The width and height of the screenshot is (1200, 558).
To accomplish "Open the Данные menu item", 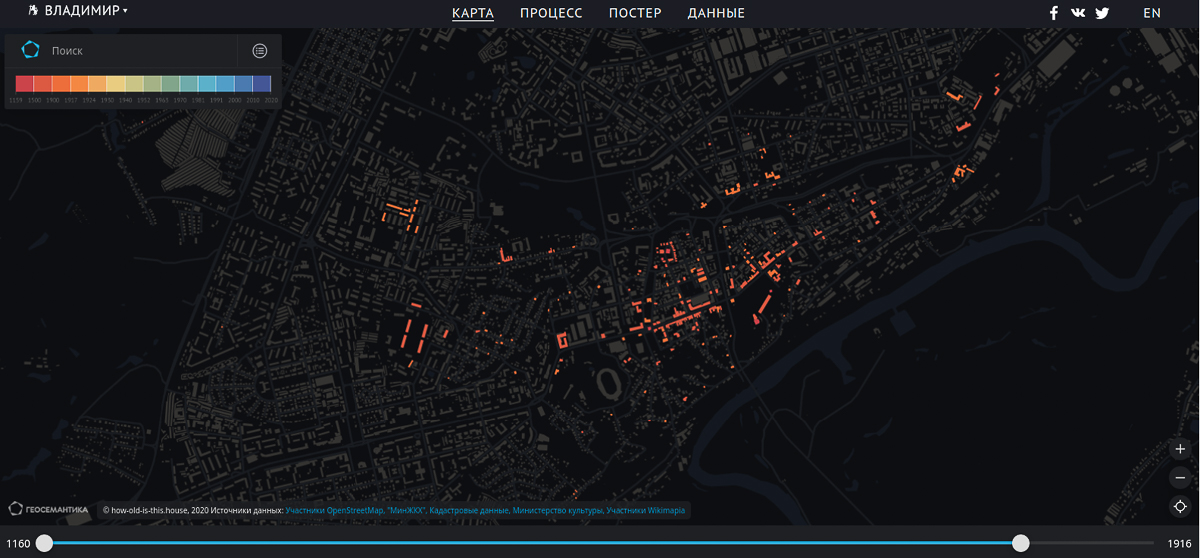I will click(x=716, y=13).
